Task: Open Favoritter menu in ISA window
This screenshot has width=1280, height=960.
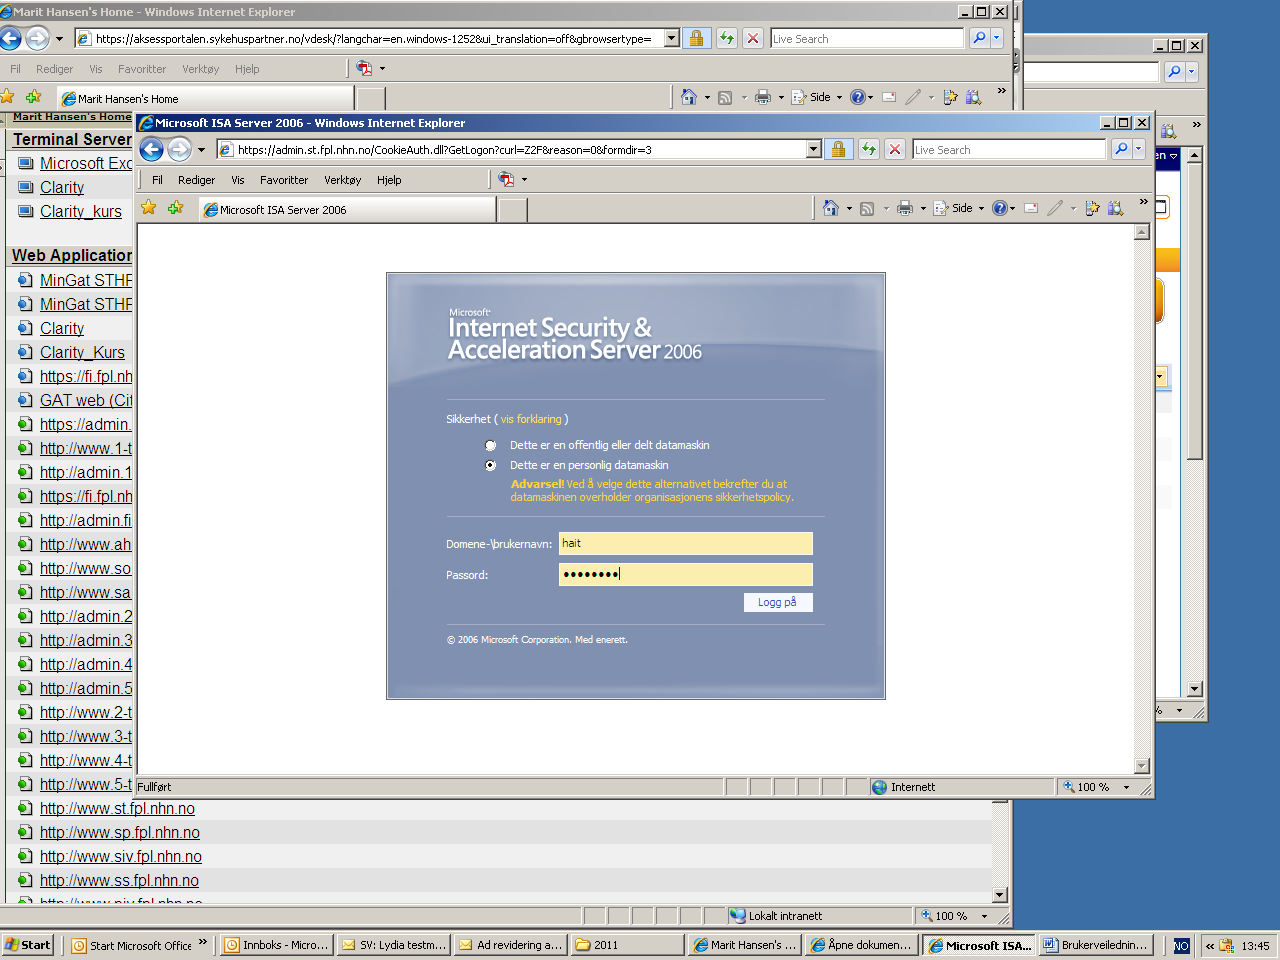Action: point(284,180)
